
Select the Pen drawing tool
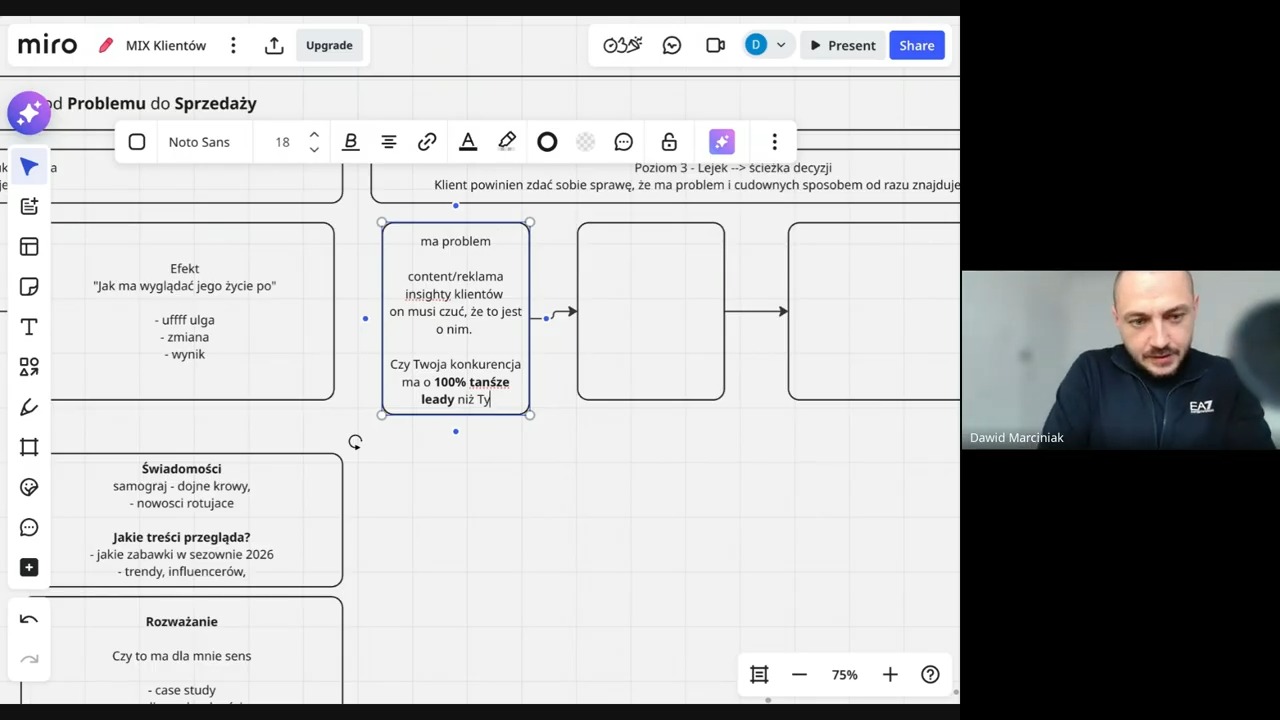tap(29, 407)
